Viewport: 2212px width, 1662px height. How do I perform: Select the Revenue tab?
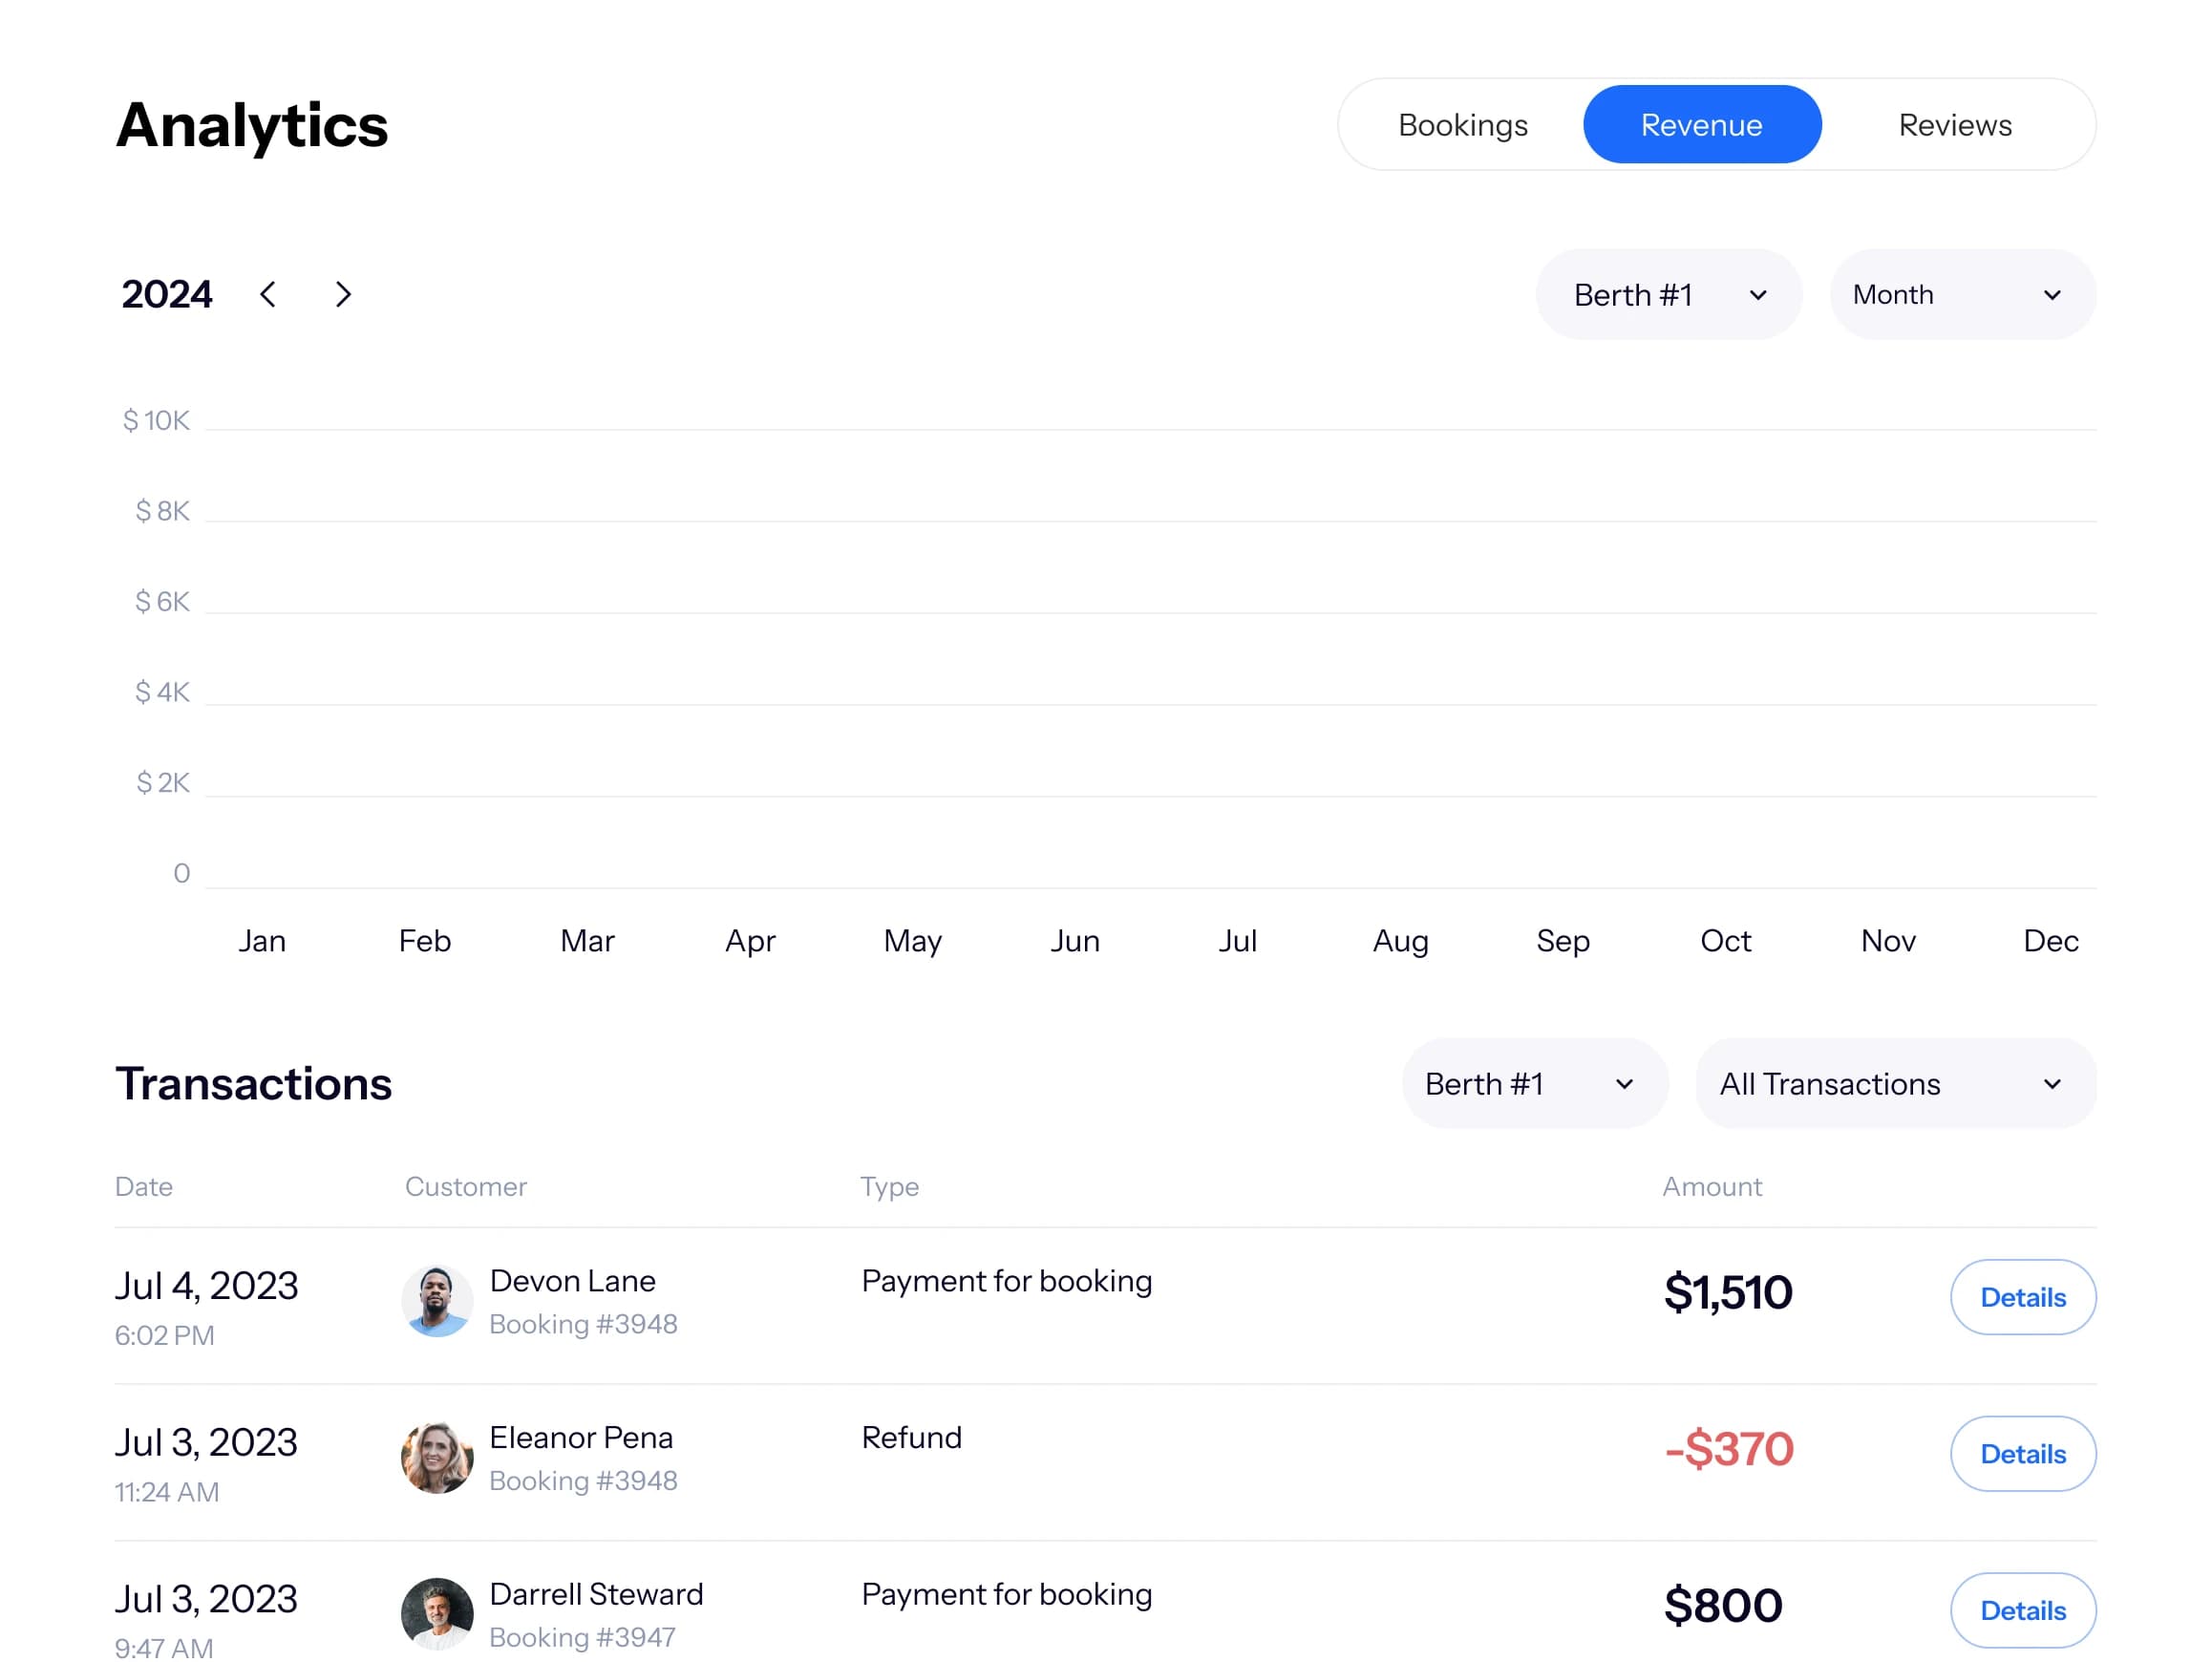pos(1701,125)
